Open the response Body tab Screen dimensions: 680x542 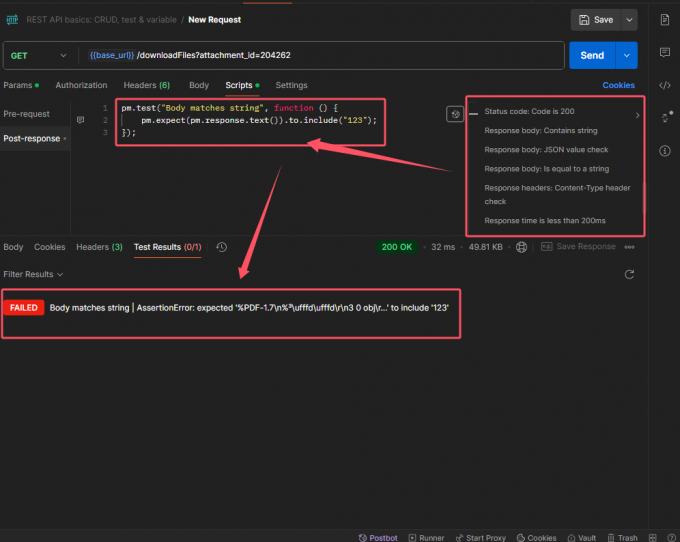click(x=13, y=247)
